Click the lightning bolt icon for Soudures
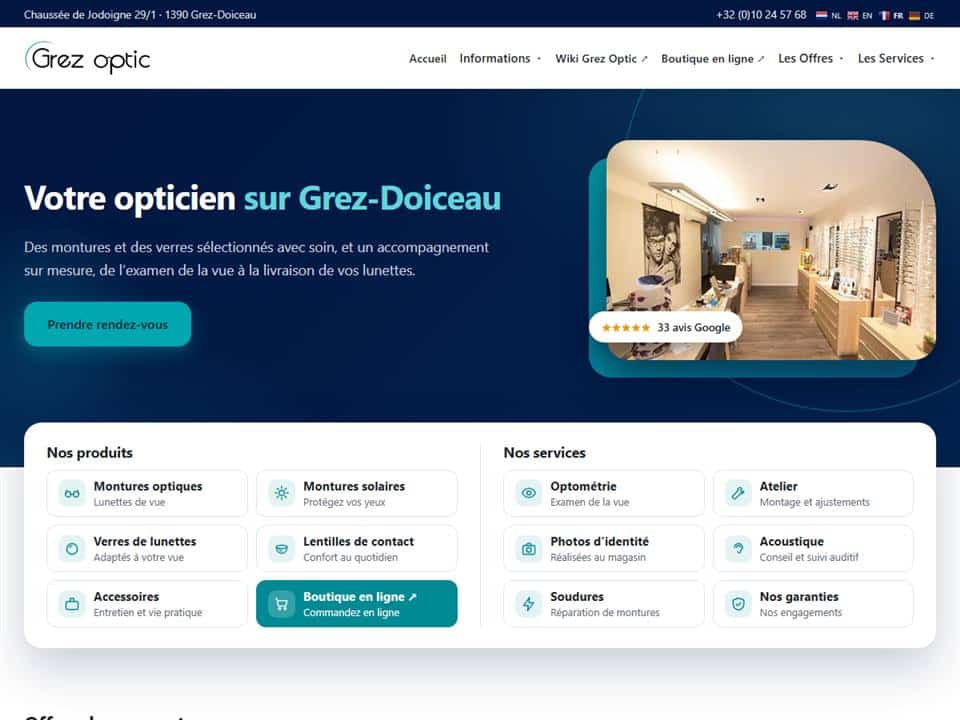 (x=529, y=604)
